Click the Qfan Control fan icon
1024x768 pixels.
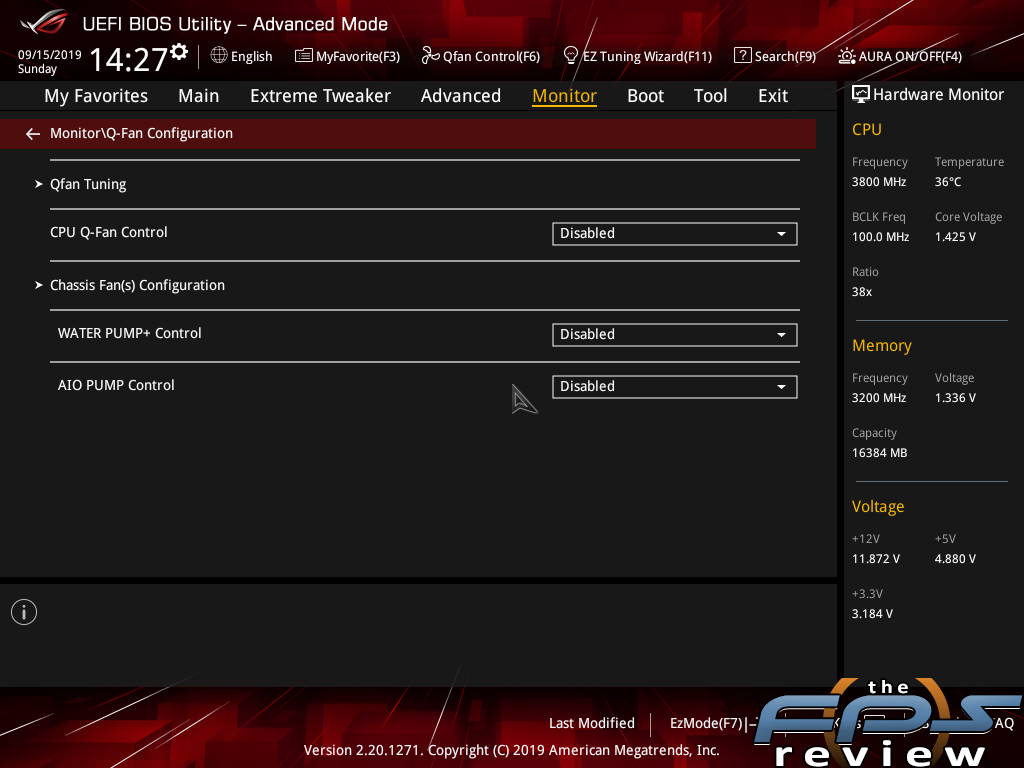click(430, 56)
